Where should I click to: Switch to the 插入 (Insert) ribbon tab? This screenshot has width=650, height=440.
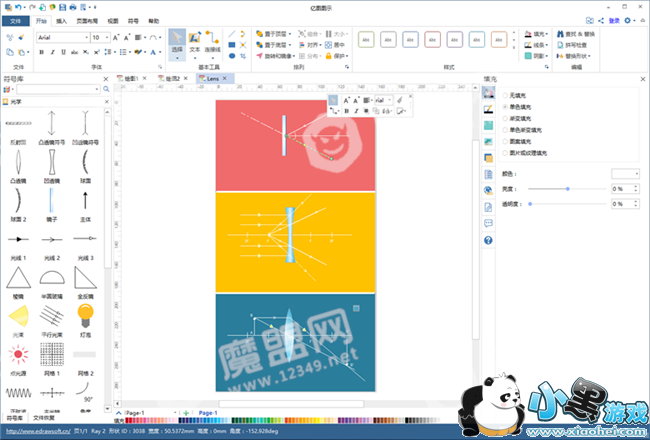pos(61,21)
